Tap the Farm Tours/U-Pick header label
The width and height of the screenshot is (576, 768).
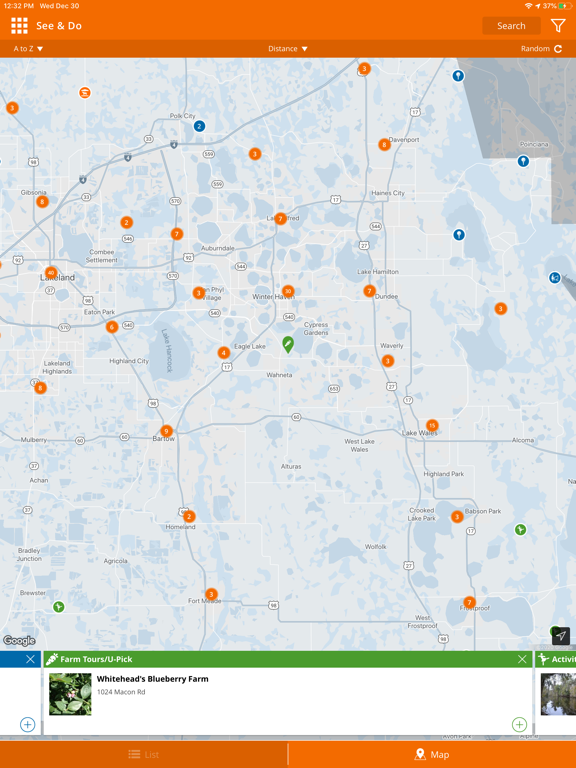(96, 659)
